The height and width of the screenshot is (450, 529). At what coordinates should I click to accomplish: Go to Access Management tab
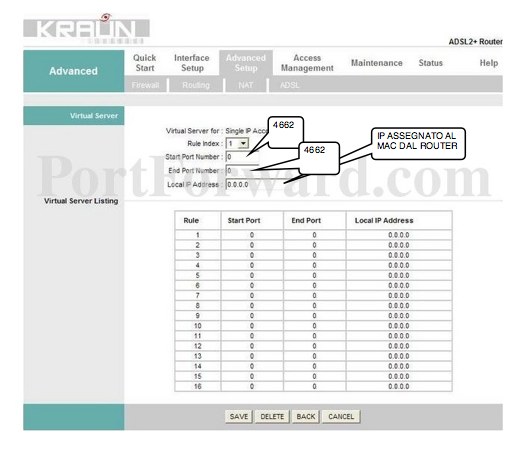click(x=307, y=63)
